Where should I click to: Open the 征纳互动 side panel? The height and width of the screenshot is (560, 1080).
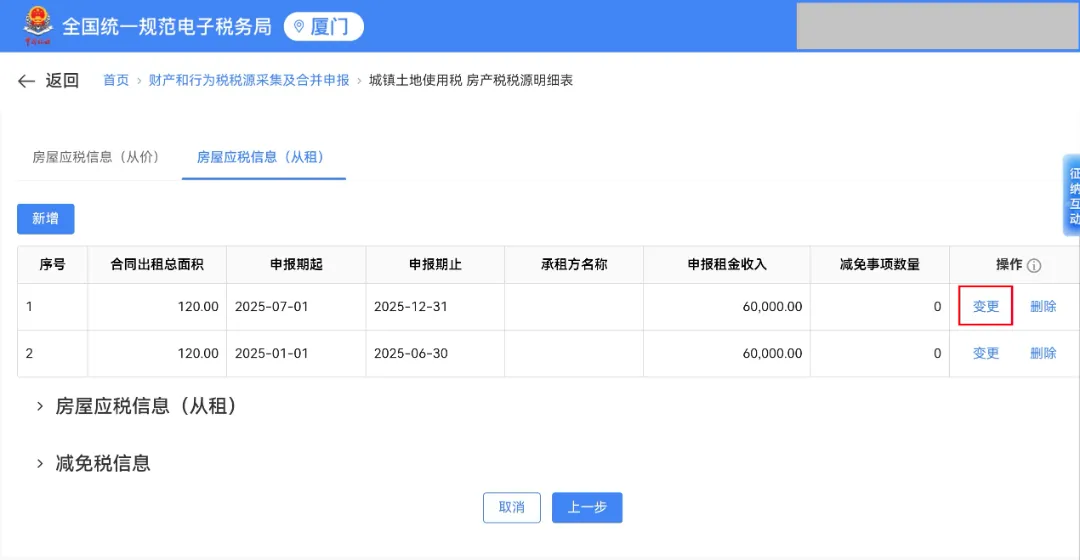coord(1072,195)
